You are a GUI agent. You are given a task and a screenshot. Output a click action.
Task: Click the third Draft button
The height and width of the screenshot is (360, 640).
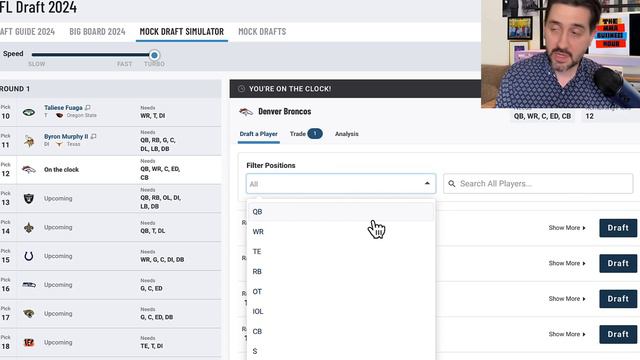[x=618, y=299]
